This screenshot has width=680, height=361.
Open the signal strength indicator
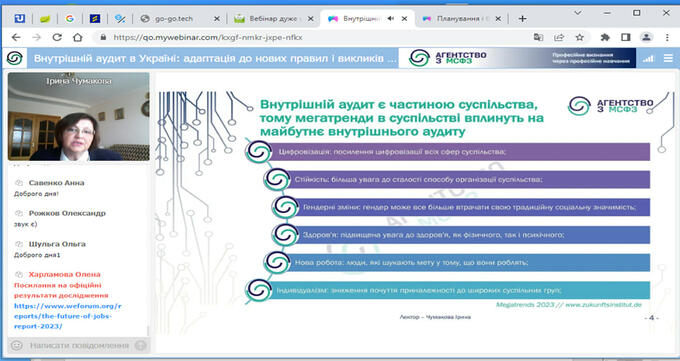(x=648, y=58)
